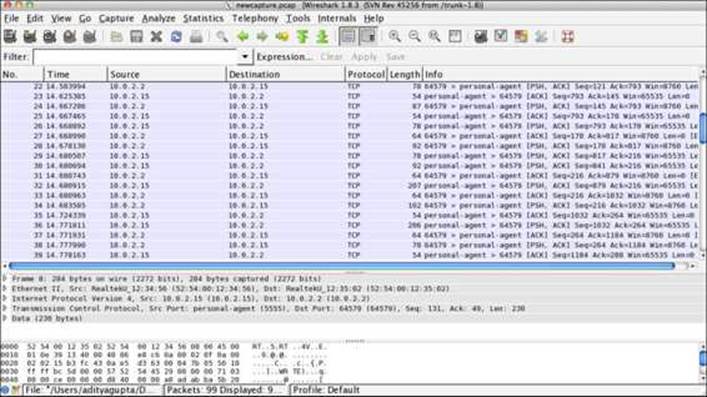Open the Internals menu

337,18
